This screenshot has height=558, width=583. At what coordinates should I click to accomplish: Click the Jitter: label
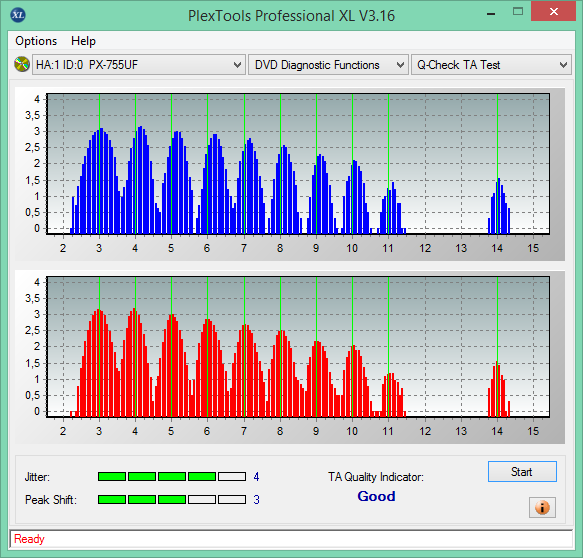37,477
